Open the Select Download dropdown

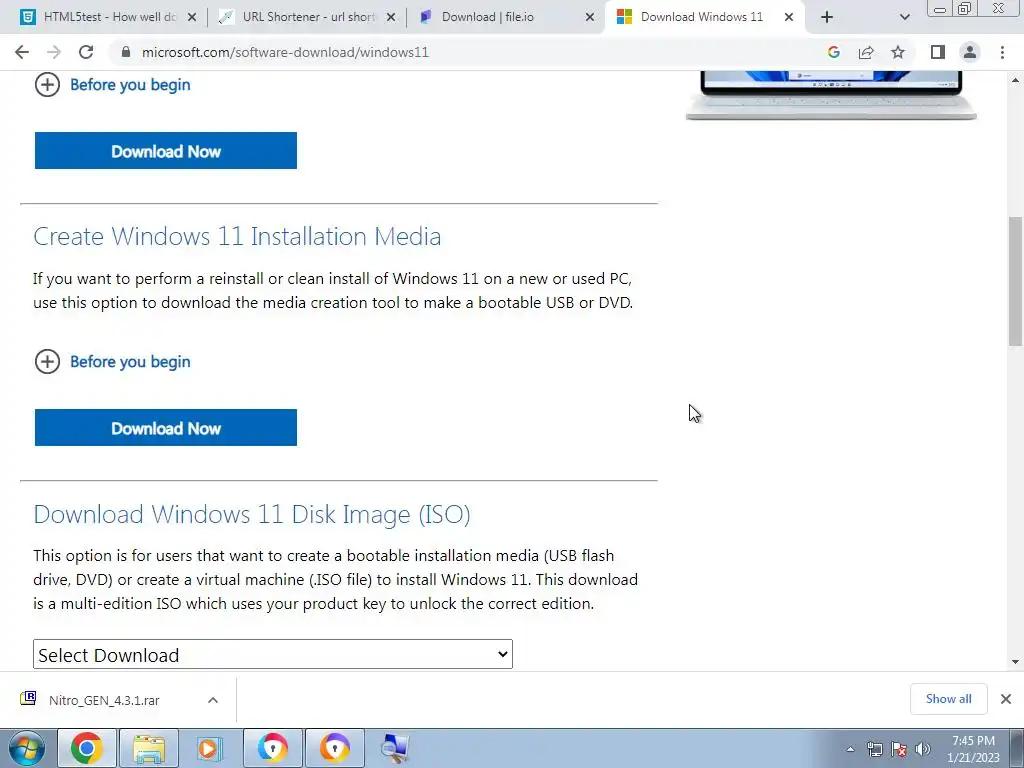click(x=273, y=654)
